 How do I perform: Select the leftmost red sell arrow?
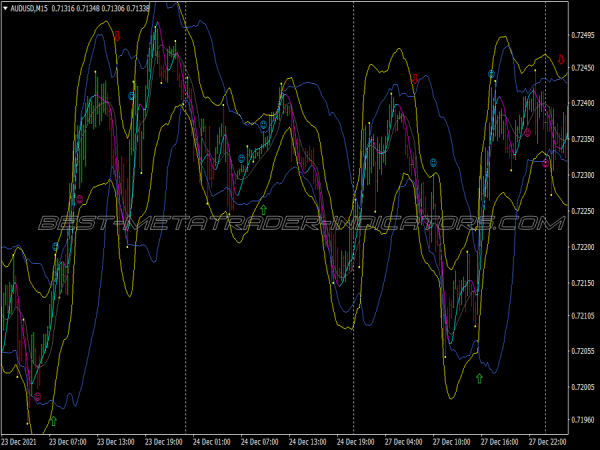tap(117, 36)
